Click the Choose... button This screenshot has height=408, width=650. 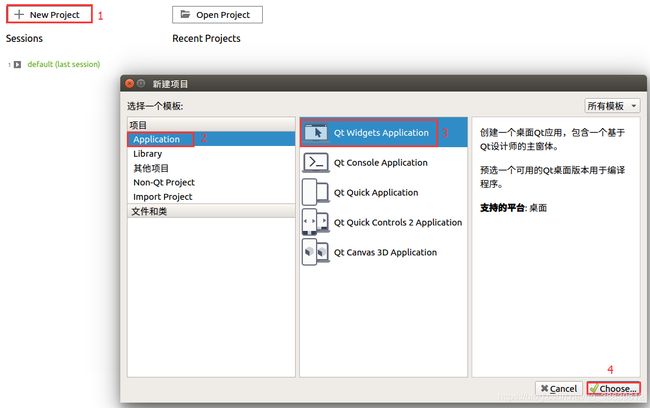(x=614, y=389)
